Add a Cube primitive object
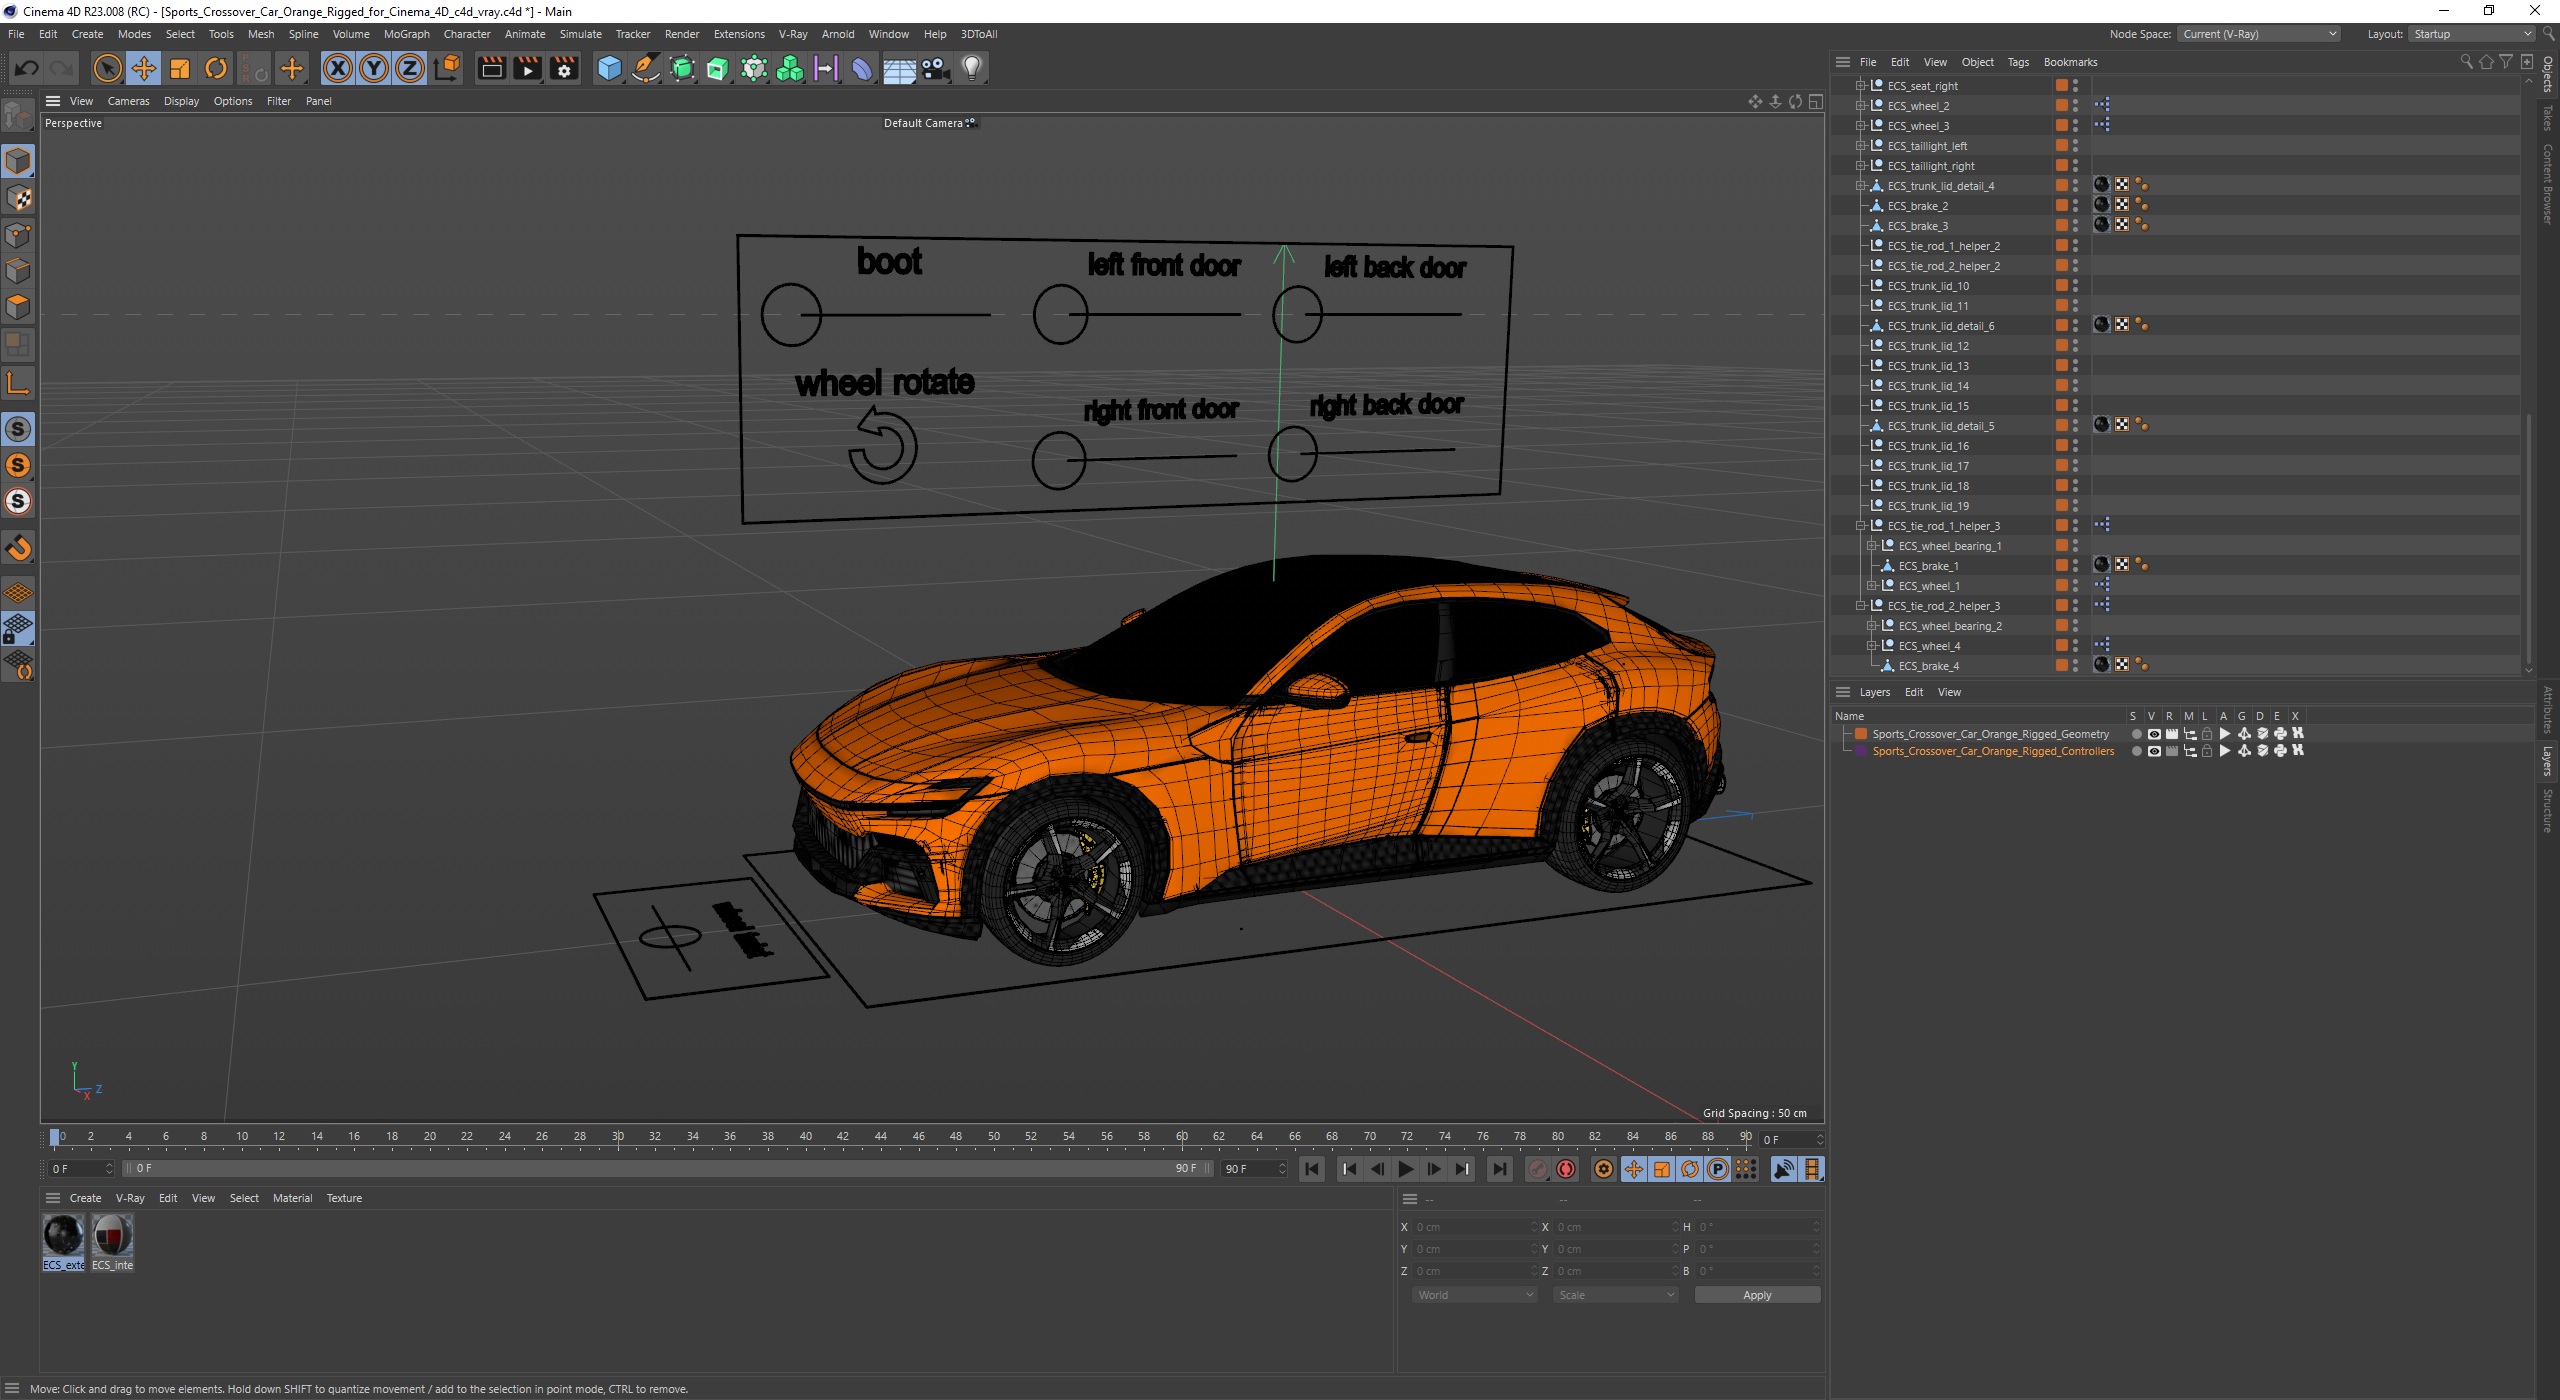 click(609, 68)
